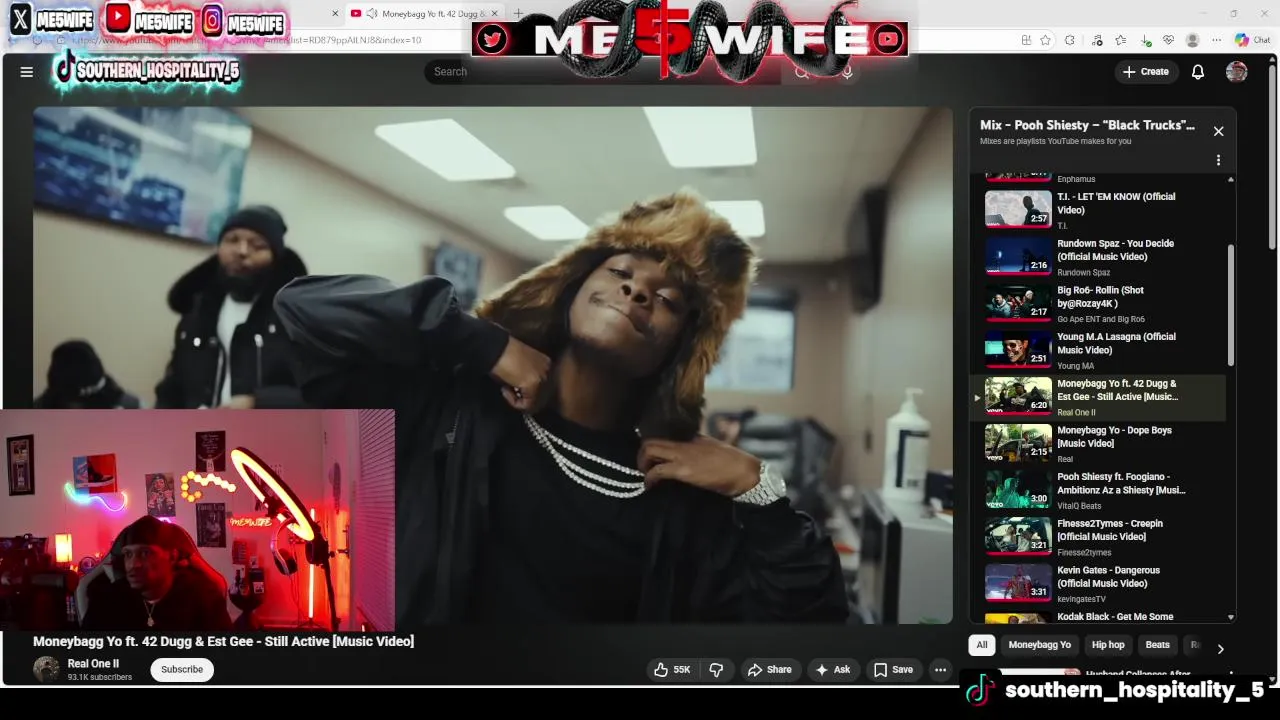Select Moneybagg Yo - Dope Boys playlist entry

point(1100,444)
